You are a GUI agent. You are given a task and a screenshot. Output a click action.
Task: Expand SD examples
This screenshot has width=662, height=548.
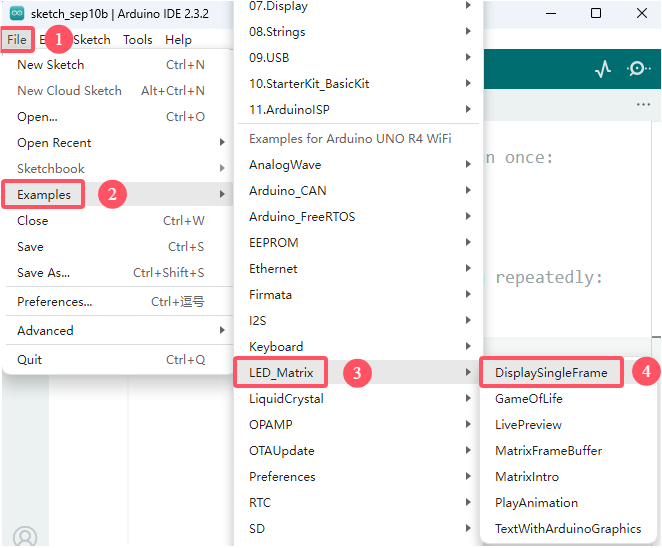click(359, 529)
